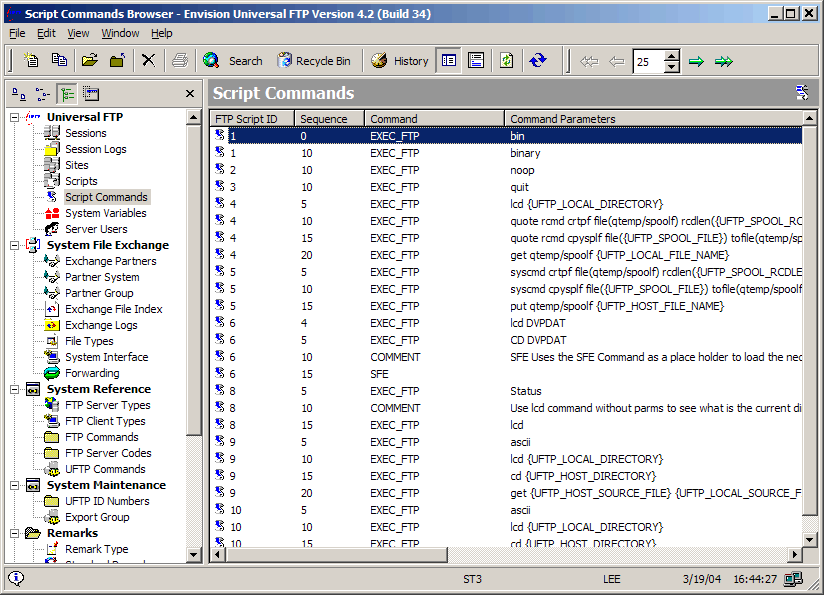
Task: Collapse the System Reference tree node
Action: (15, 389)
